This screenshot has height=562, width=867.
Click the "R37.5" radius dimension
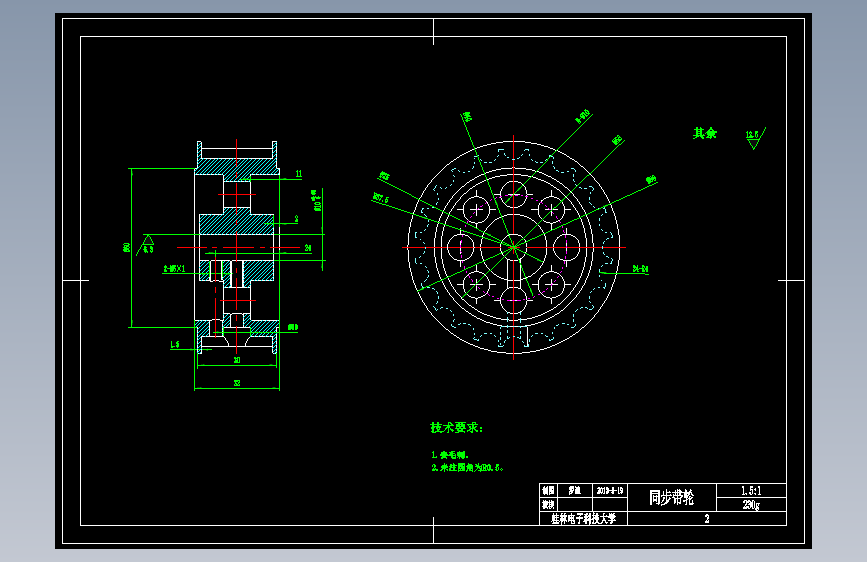pos(381,197)
